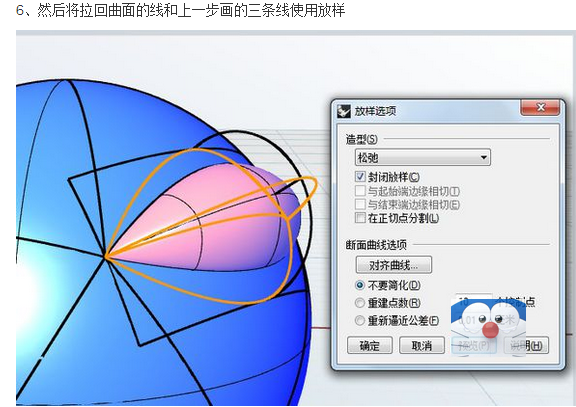This screenshot has height=407, width=576.
Task: Click the 断面曲线选项 section label
Action: tap(376, 245)
